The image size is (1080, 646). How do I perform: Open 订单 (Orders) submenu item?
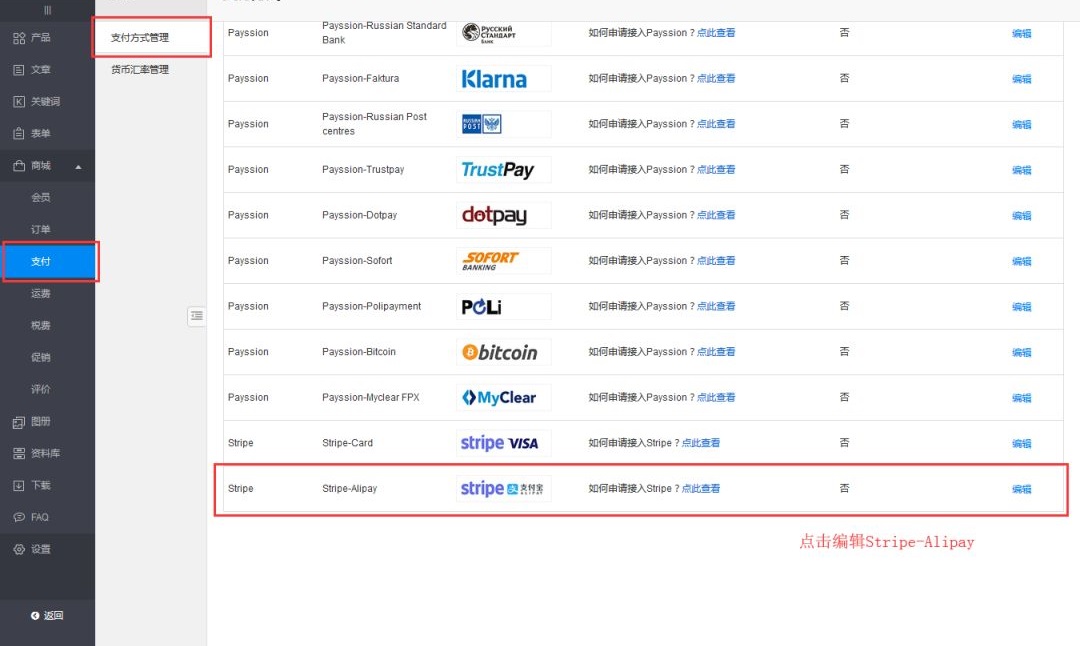(41, 230)
